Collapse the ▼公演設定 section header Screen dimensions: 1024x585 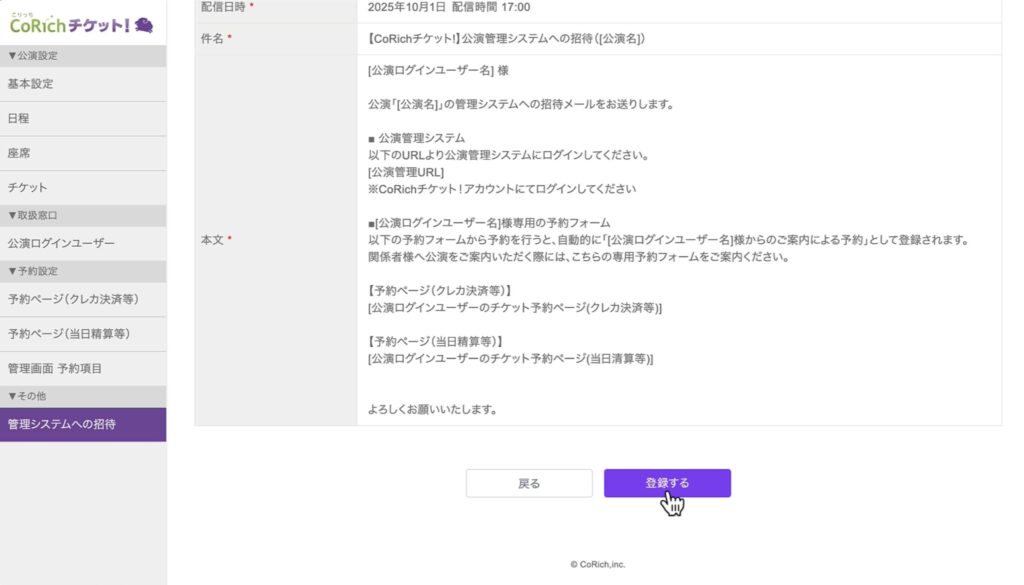pos(32,56)
